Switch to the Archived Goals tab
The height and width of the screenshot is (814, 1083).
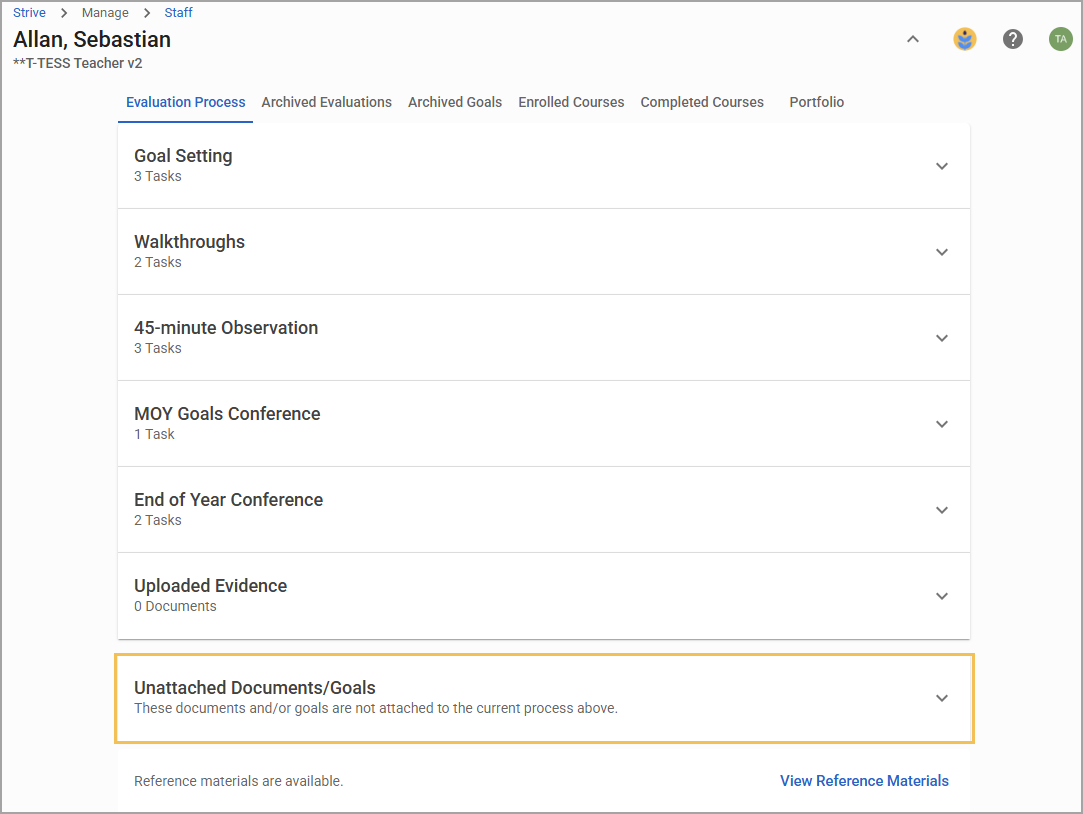454,102
